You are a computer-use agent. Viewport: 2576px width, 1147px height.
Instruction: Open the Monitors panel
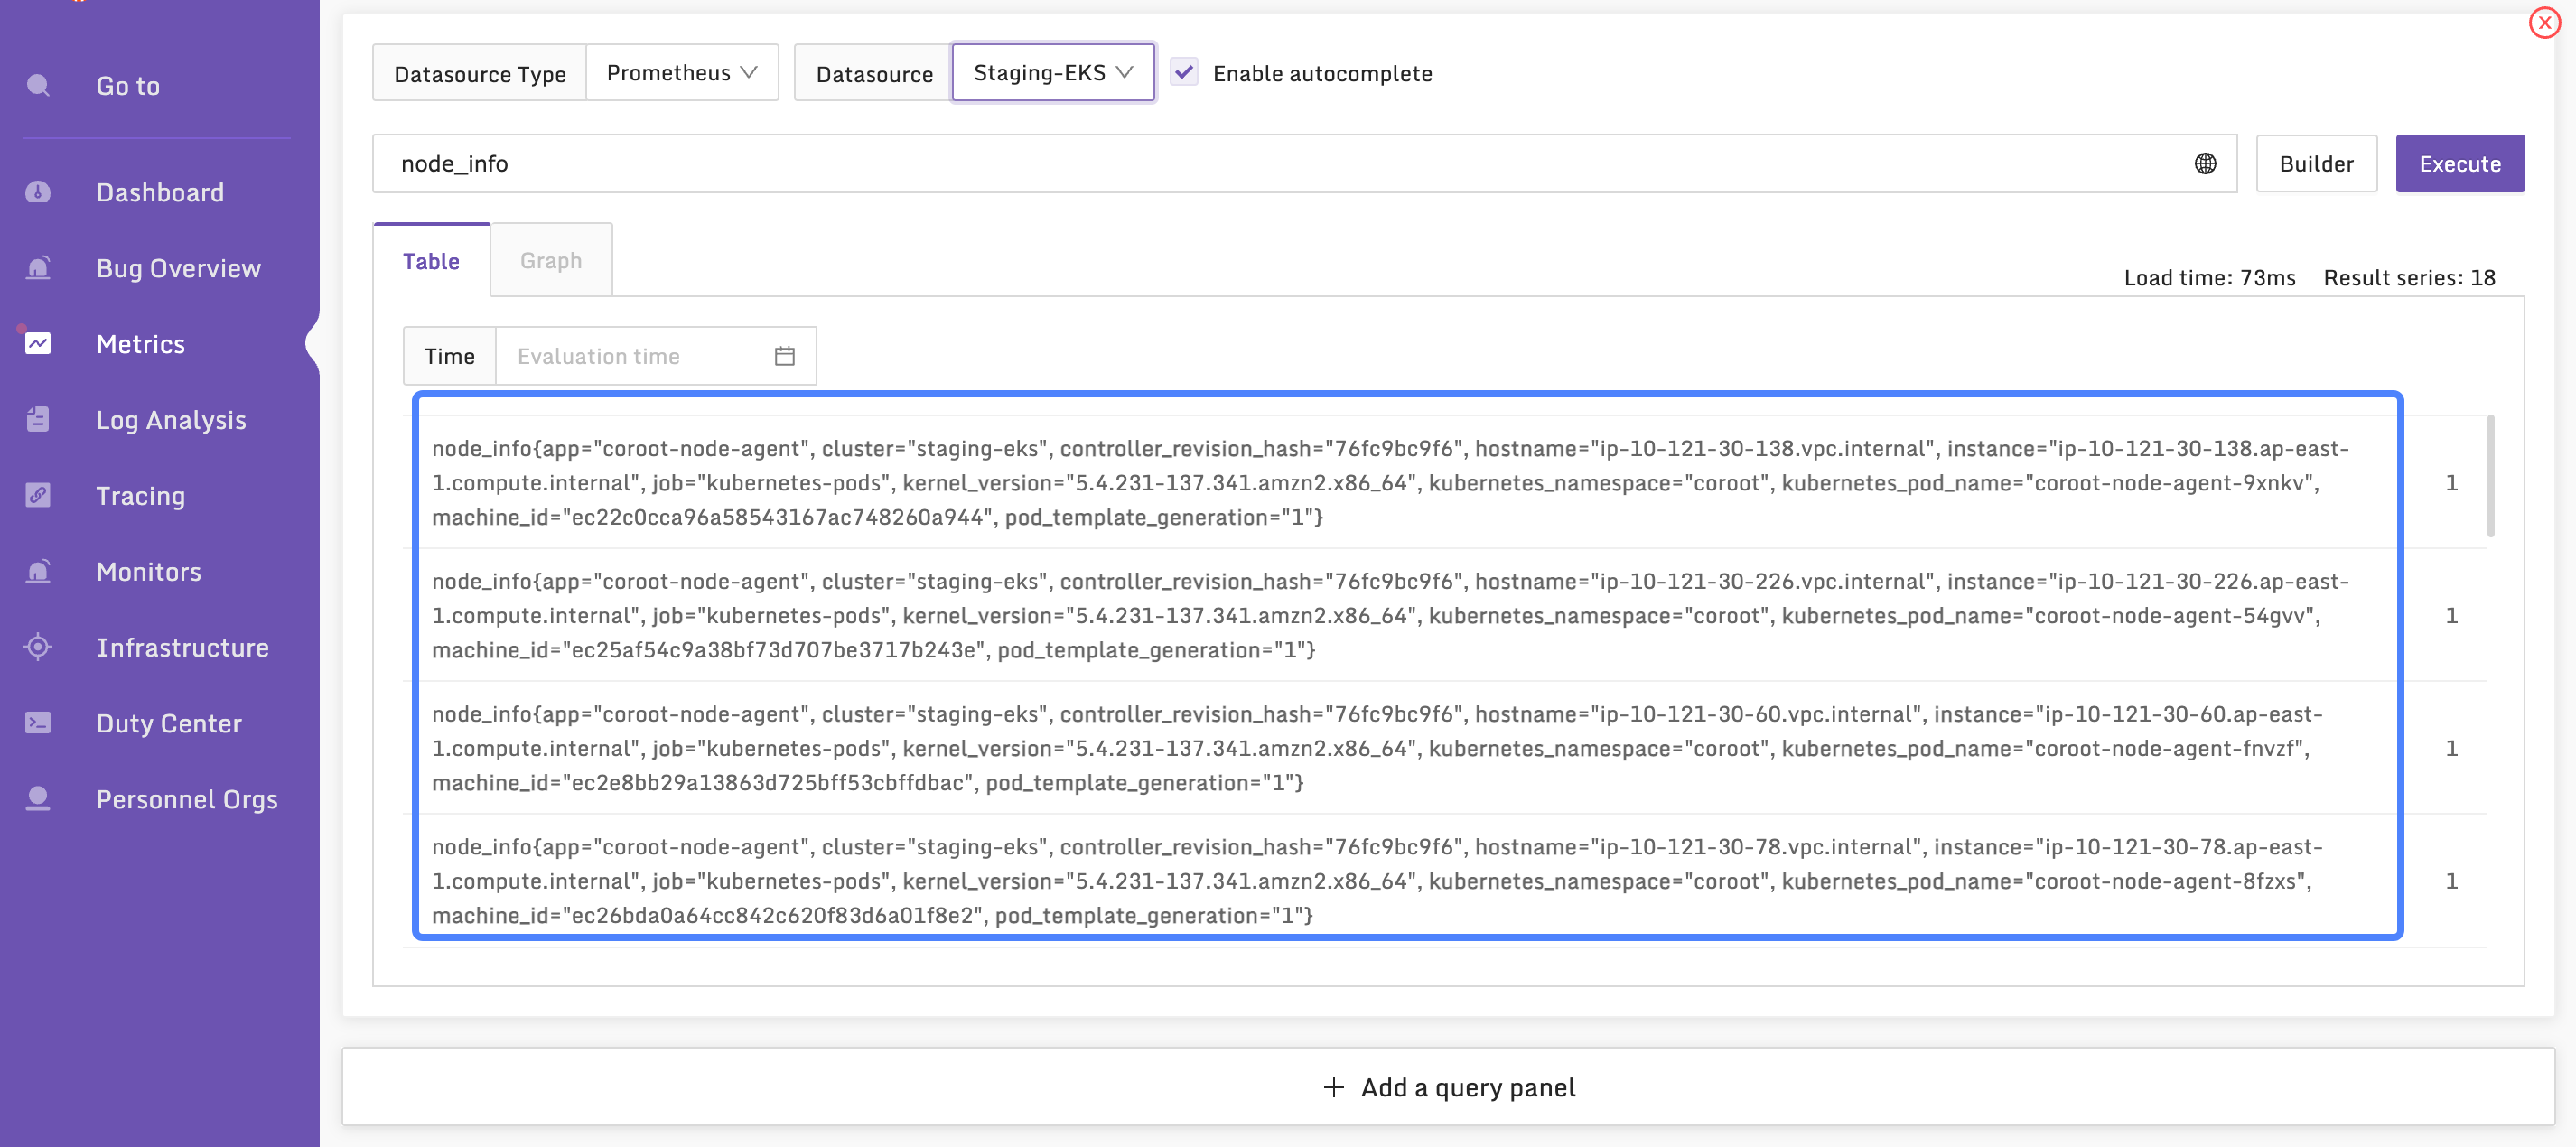point(148,571)
